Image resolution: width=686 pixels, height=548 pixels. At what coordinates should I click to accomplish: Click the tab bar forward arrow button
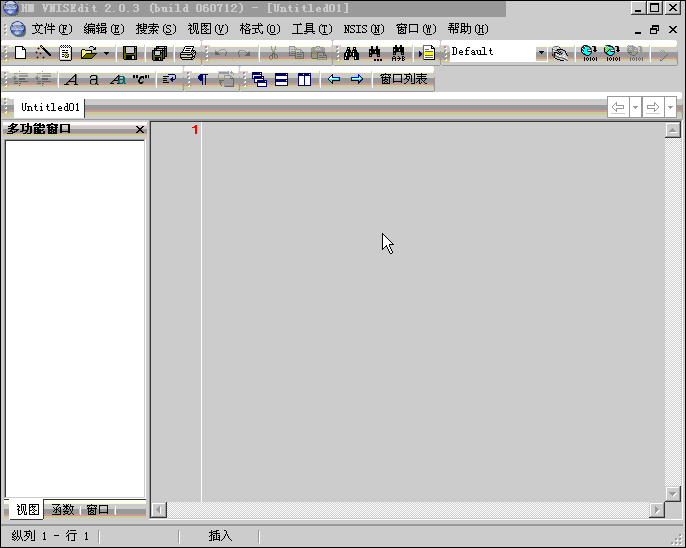point(653,107)
